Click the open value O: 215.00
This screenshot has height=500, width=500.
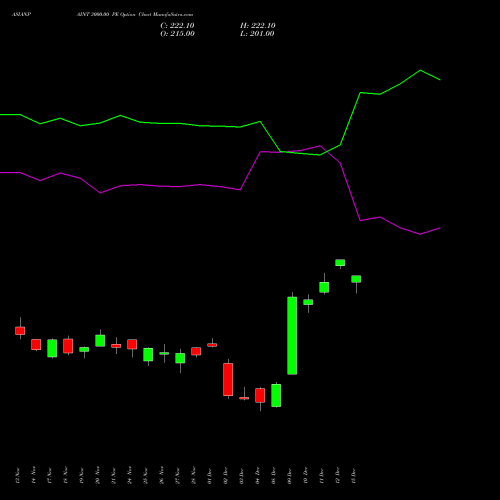177,34
